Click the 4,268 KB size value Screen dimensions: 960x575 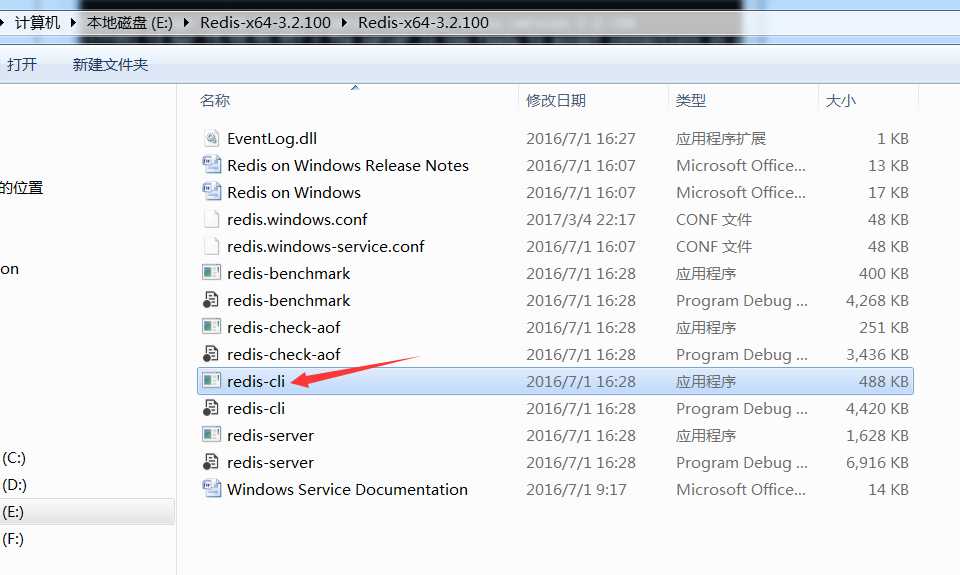click(877, 301)
